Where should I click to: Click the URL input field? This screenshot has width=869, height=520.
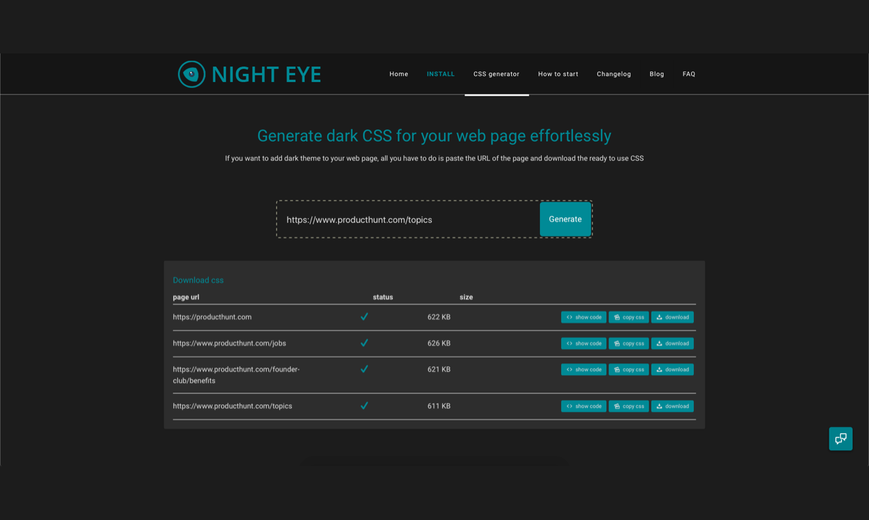408,220
